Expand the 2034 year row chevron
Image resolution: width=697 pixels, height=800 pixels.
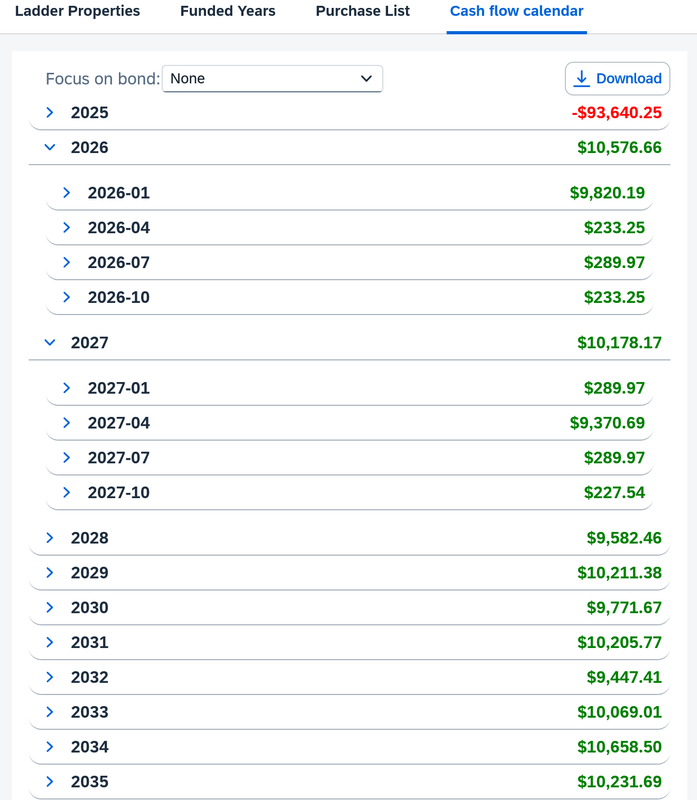tap(49, 746)
